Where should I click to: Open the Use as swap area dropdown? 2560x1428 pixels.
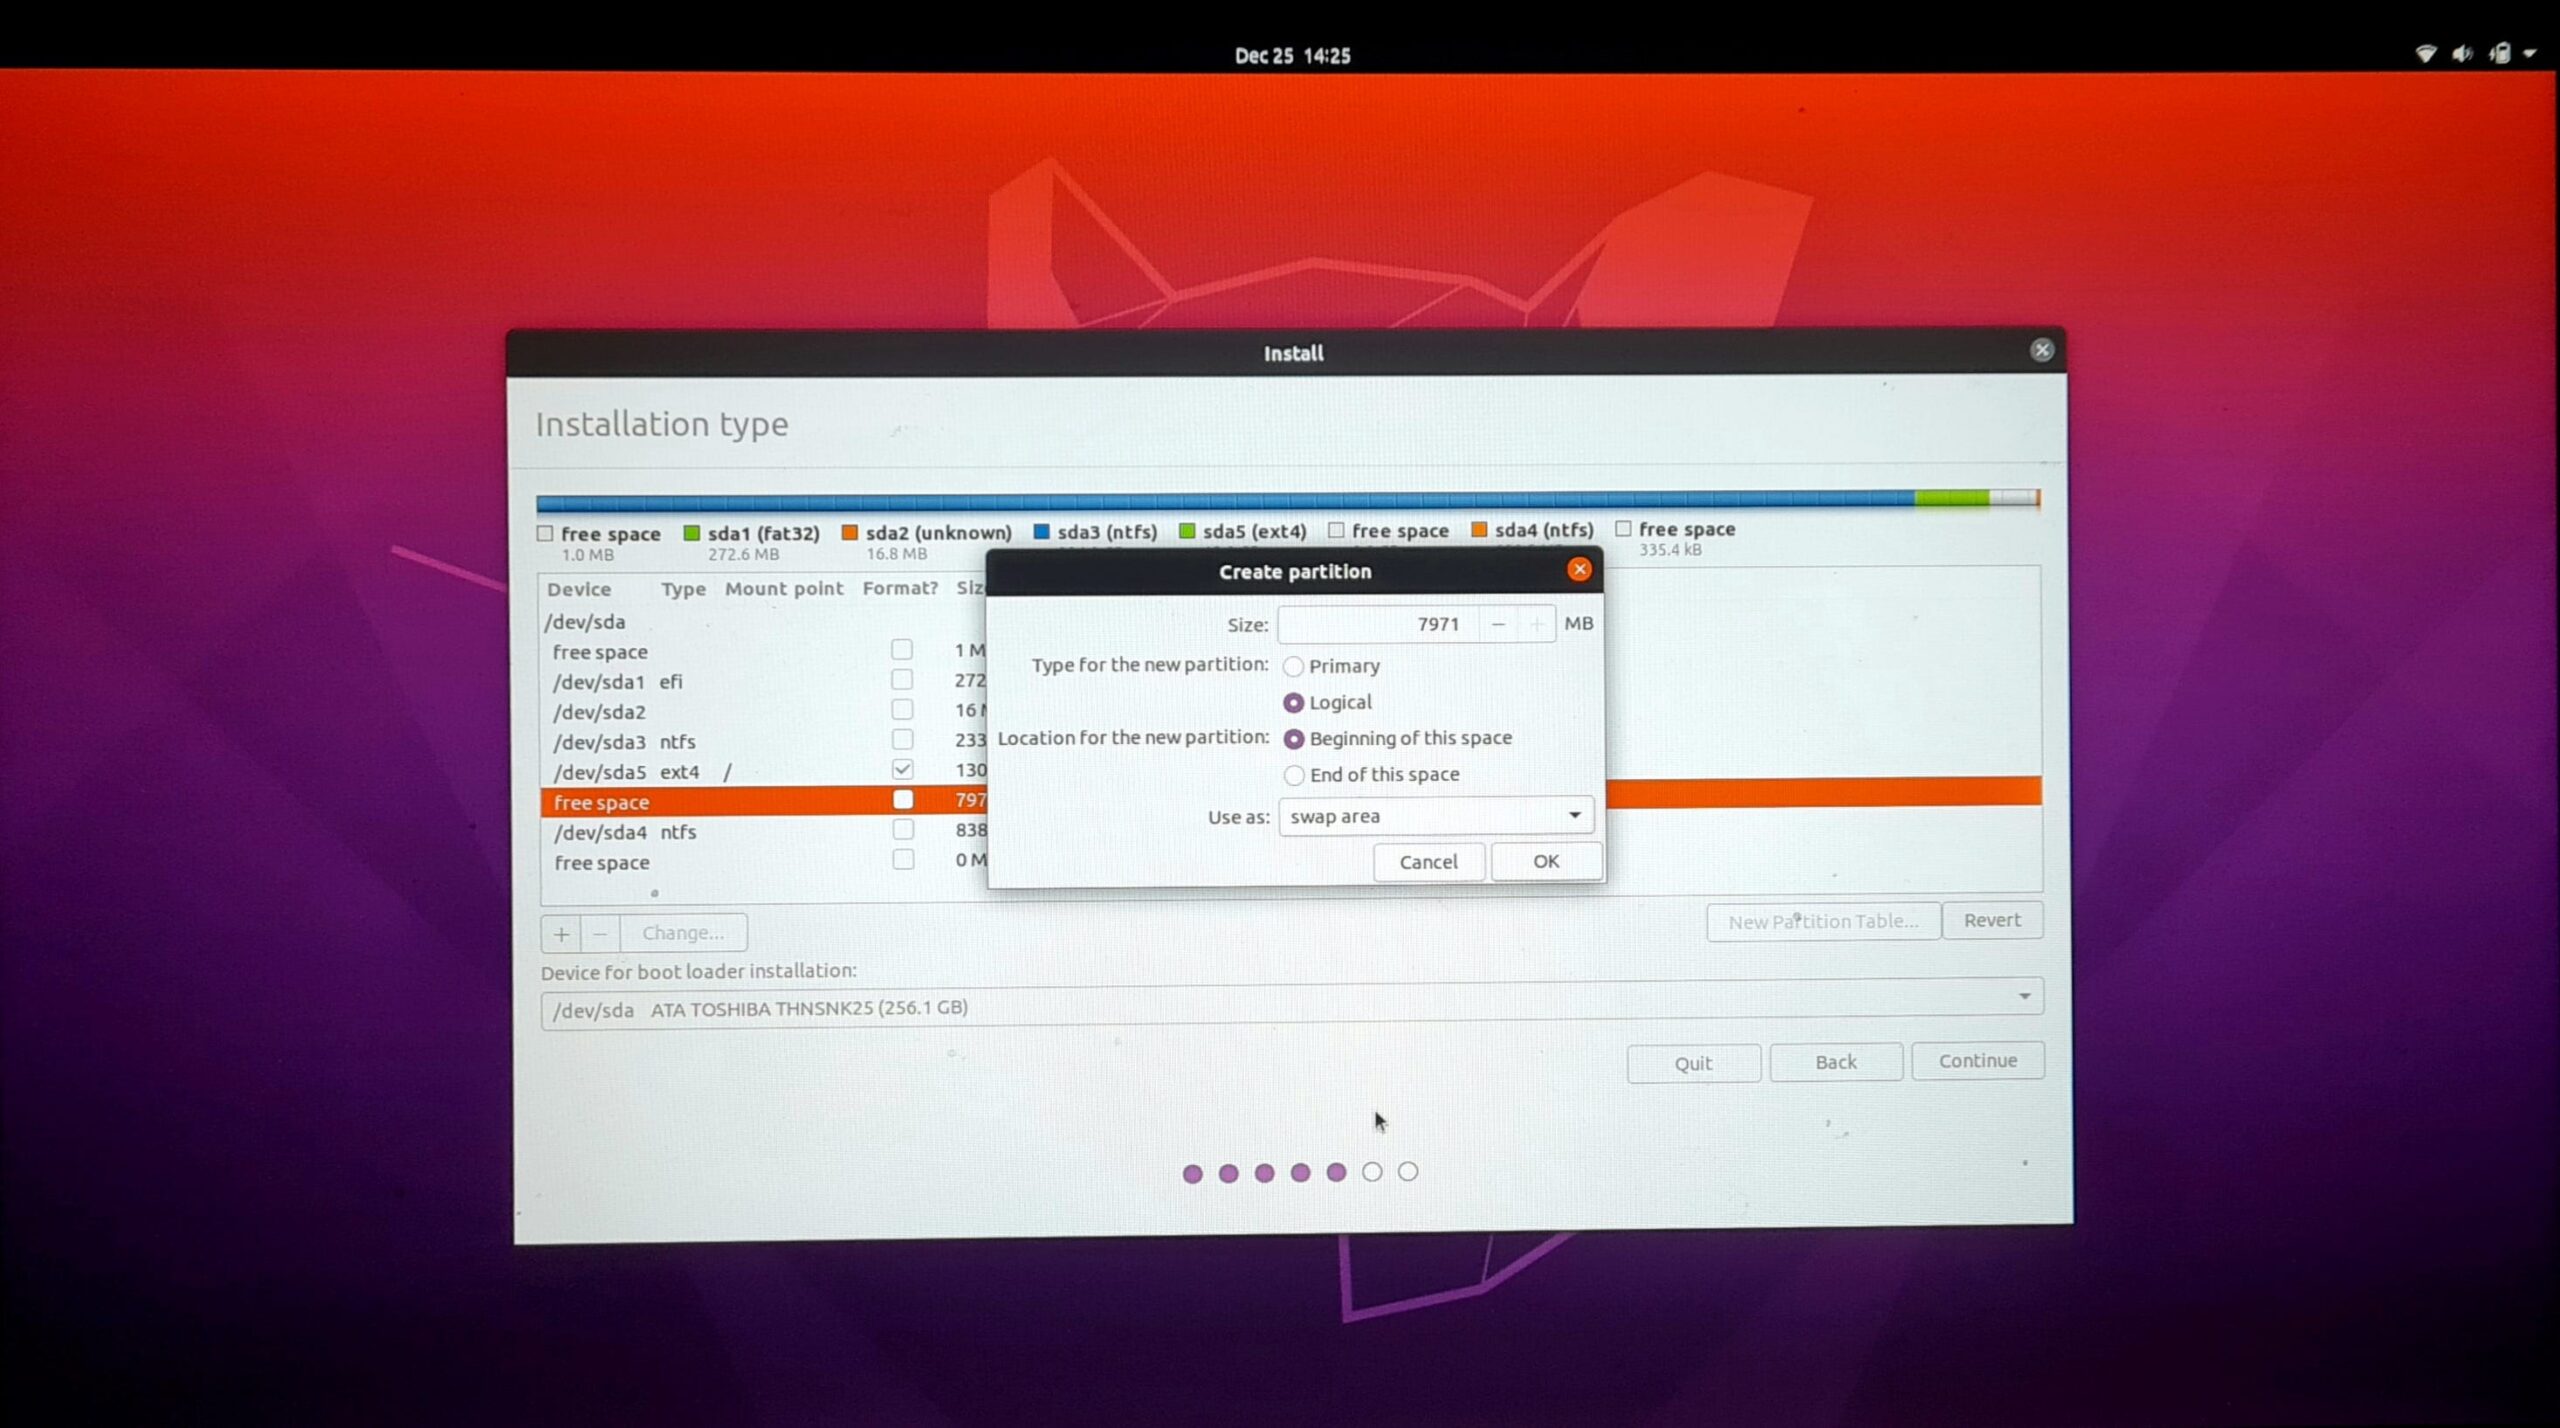[x=1435, y=816]
